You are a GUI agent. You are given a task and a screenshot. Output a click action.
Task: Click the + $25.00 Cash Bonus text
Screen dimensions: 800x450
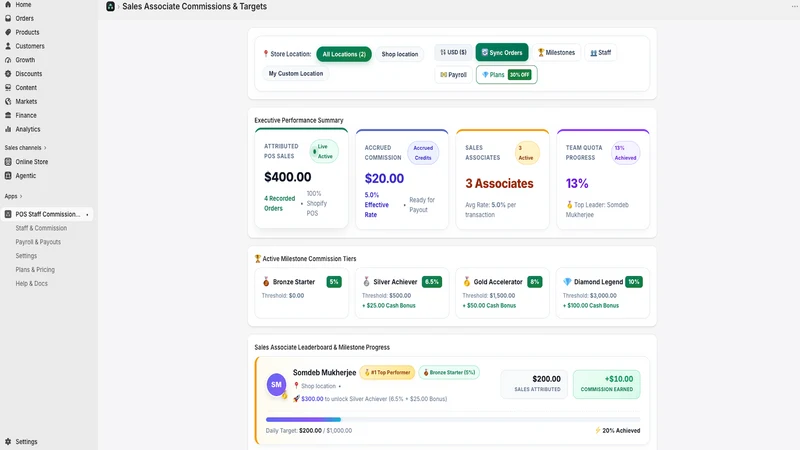389,306
